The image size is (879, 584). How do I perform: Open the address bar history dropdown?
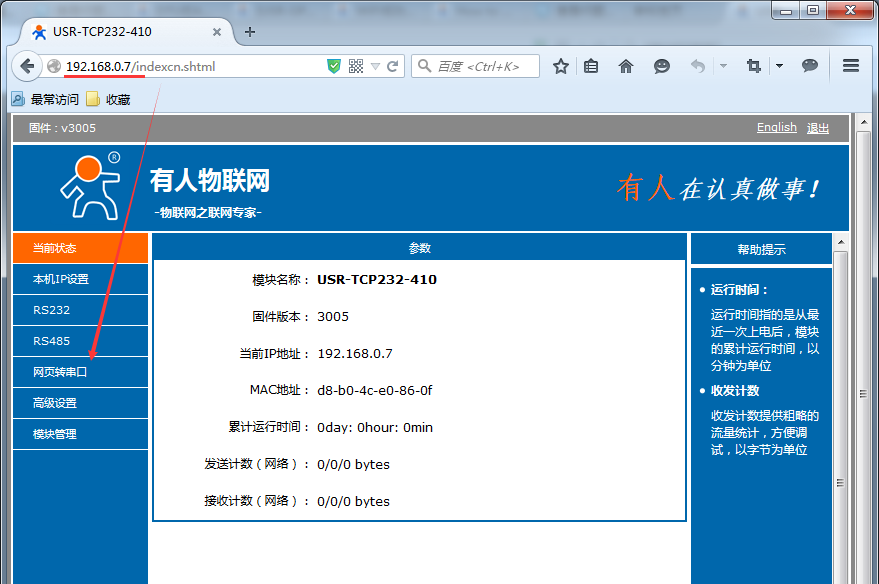[x=376, y=67]
